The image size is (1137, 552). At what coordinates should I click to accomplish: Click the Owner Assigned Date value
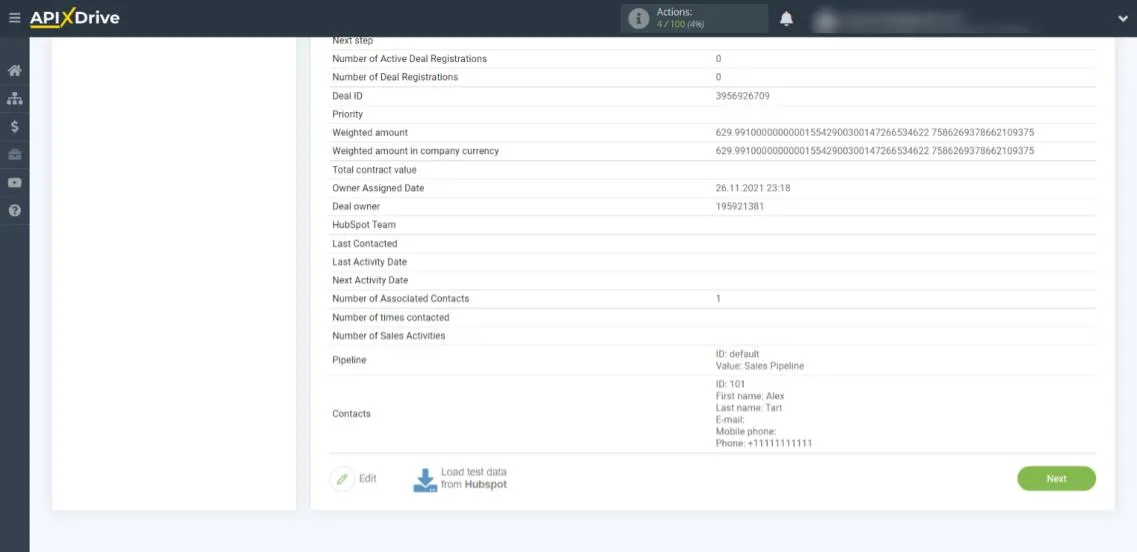click(759, 188)
